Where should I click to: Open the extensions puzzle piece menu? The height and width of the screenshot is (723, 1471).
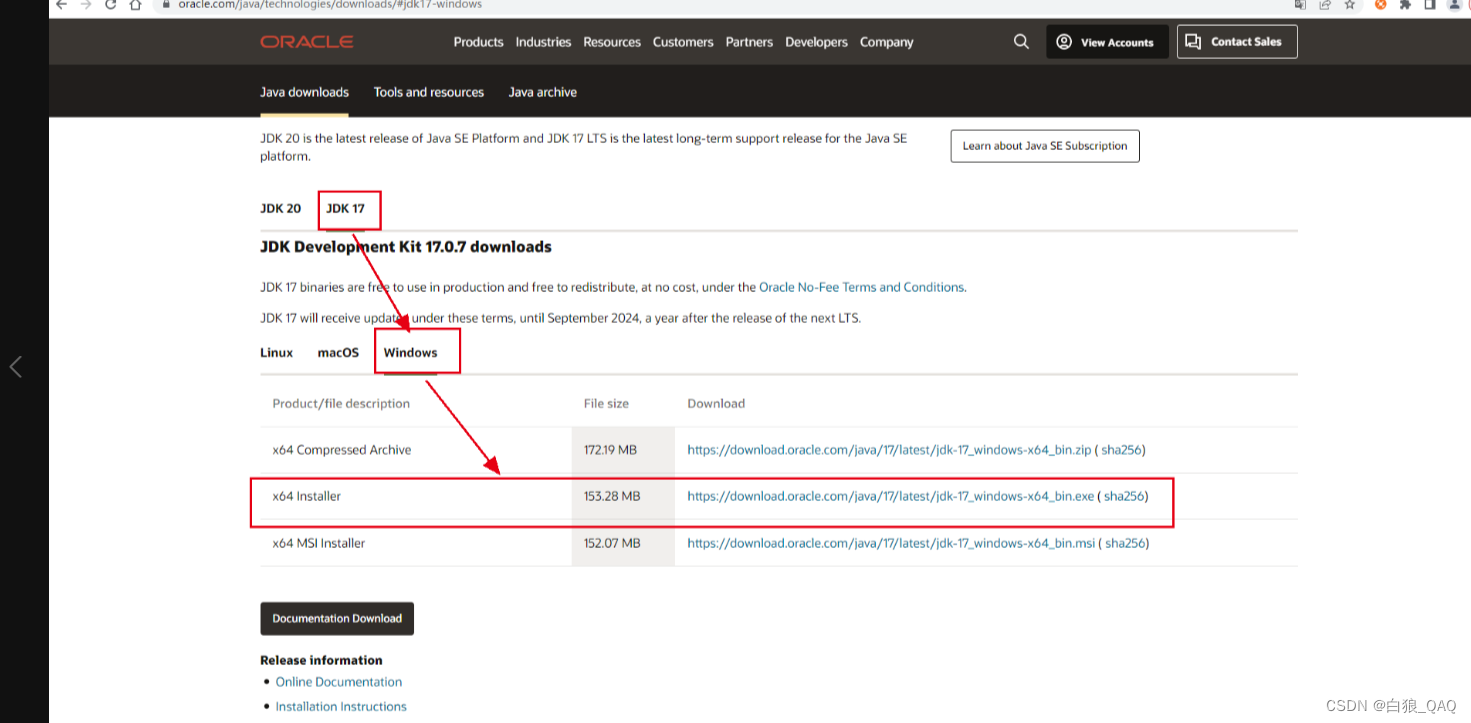[1405, 4]
